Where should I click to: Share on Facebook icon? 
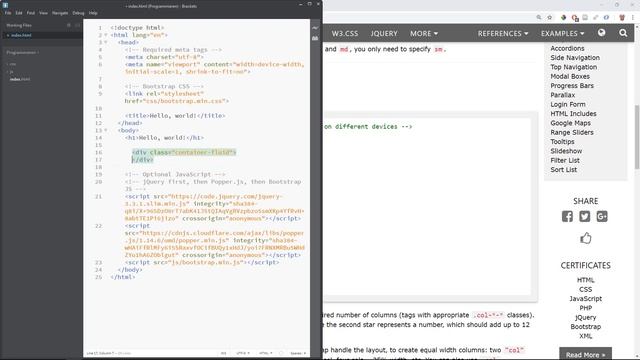pyautogui.click(x=567, y=216)
